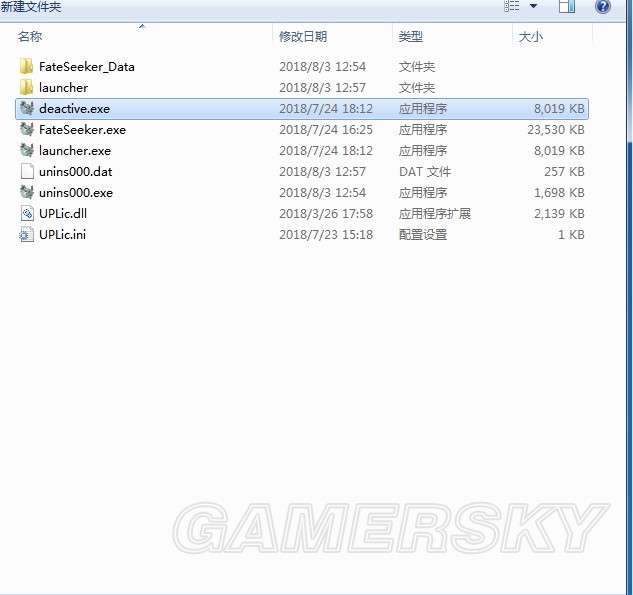Select the unins000.dat file icon
The width and height of the screenshot is (633, 595).
click(x=27, y=171)
